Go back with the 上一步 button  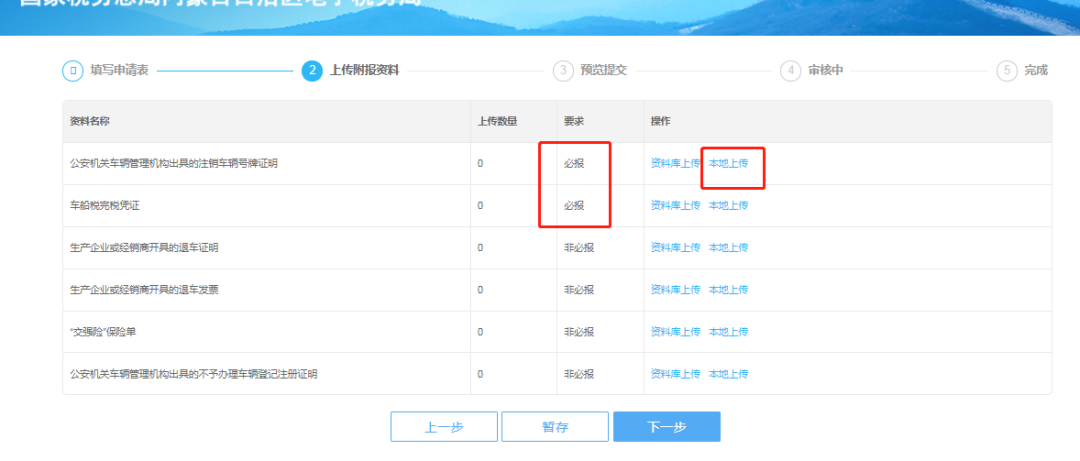[444, 427]
